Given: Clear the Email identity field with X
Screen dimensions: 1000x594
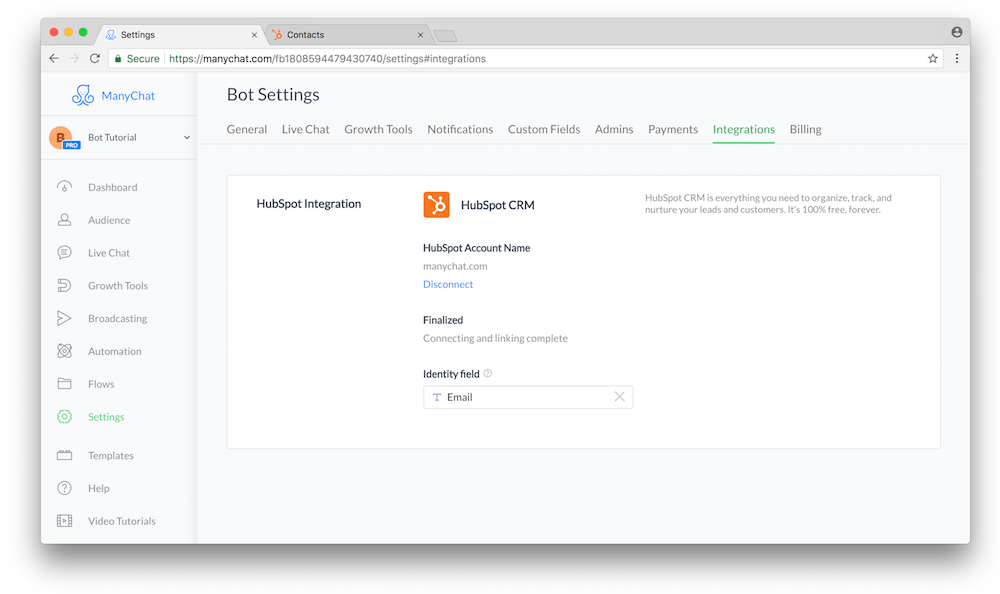Looking at the screenshot, I should (619, 397).
